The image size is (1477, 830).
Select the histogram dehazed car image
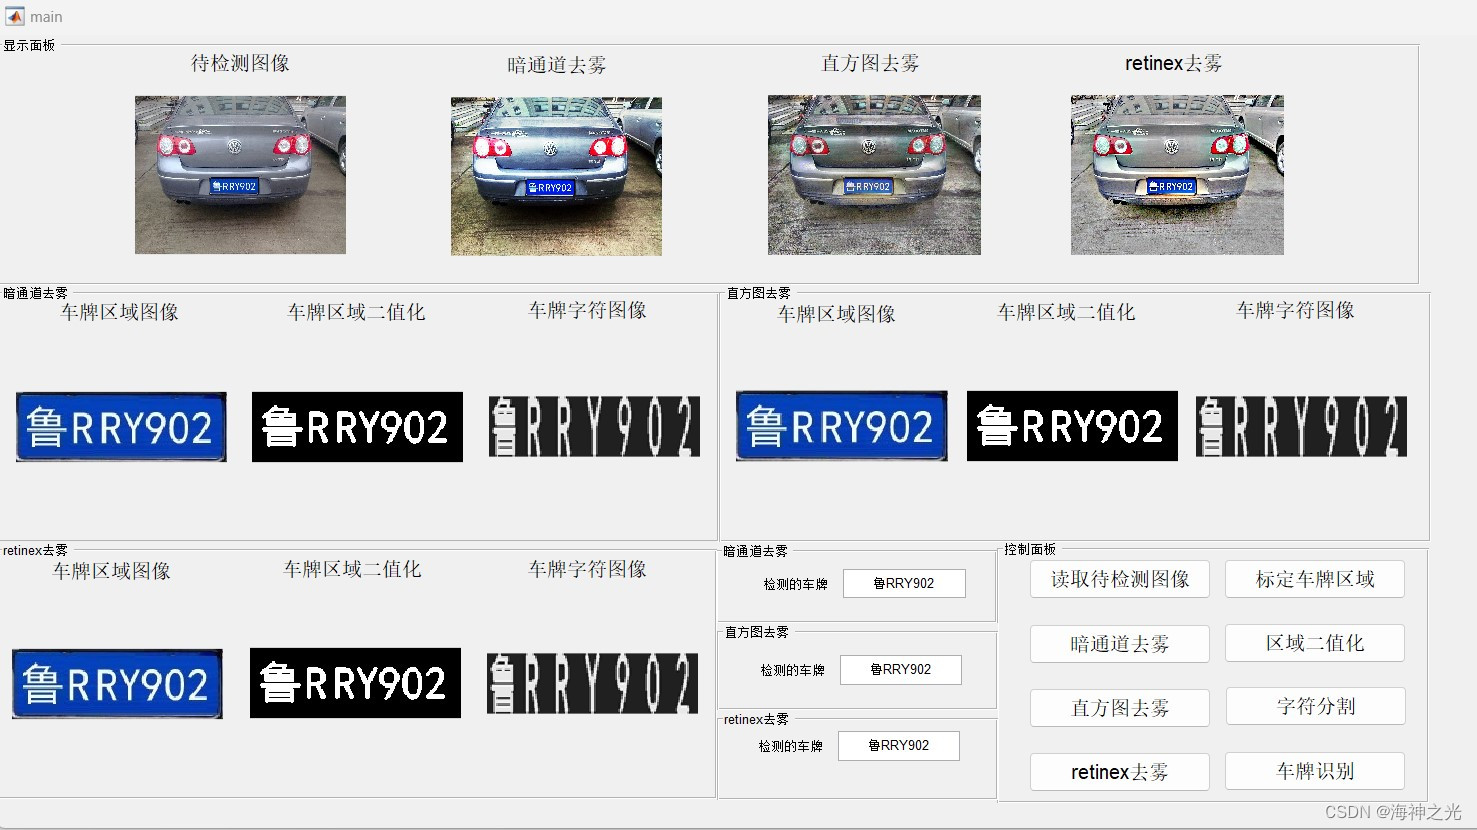tap(874, 175)
